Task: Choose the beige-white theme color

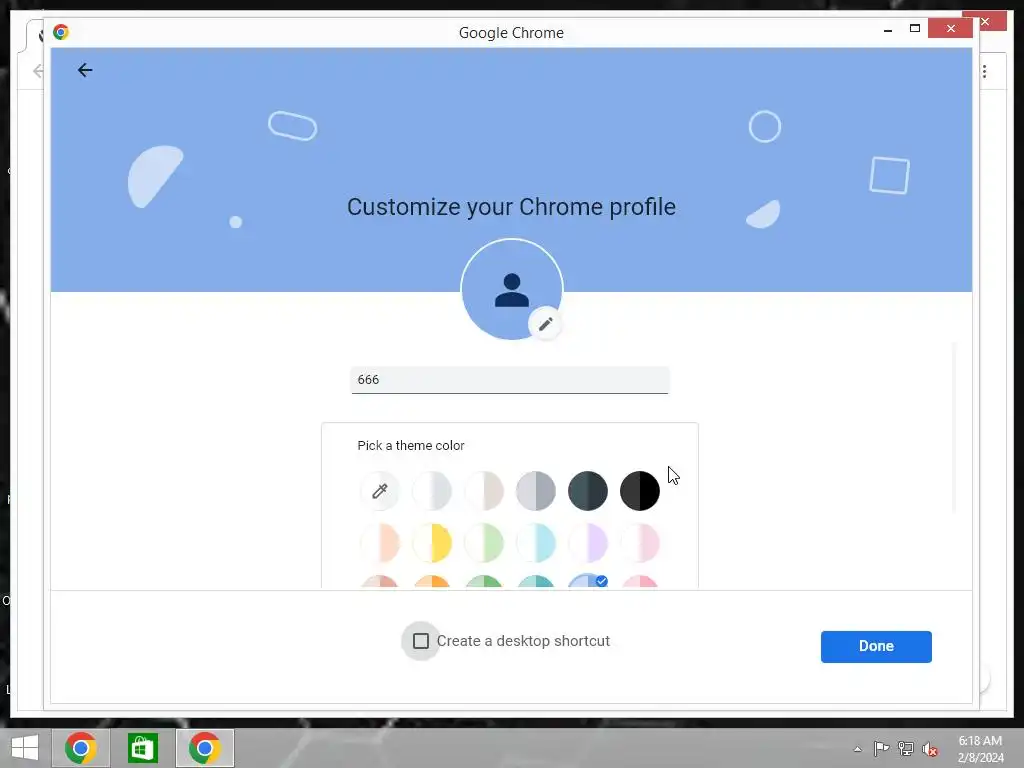Action: point(484,490)
